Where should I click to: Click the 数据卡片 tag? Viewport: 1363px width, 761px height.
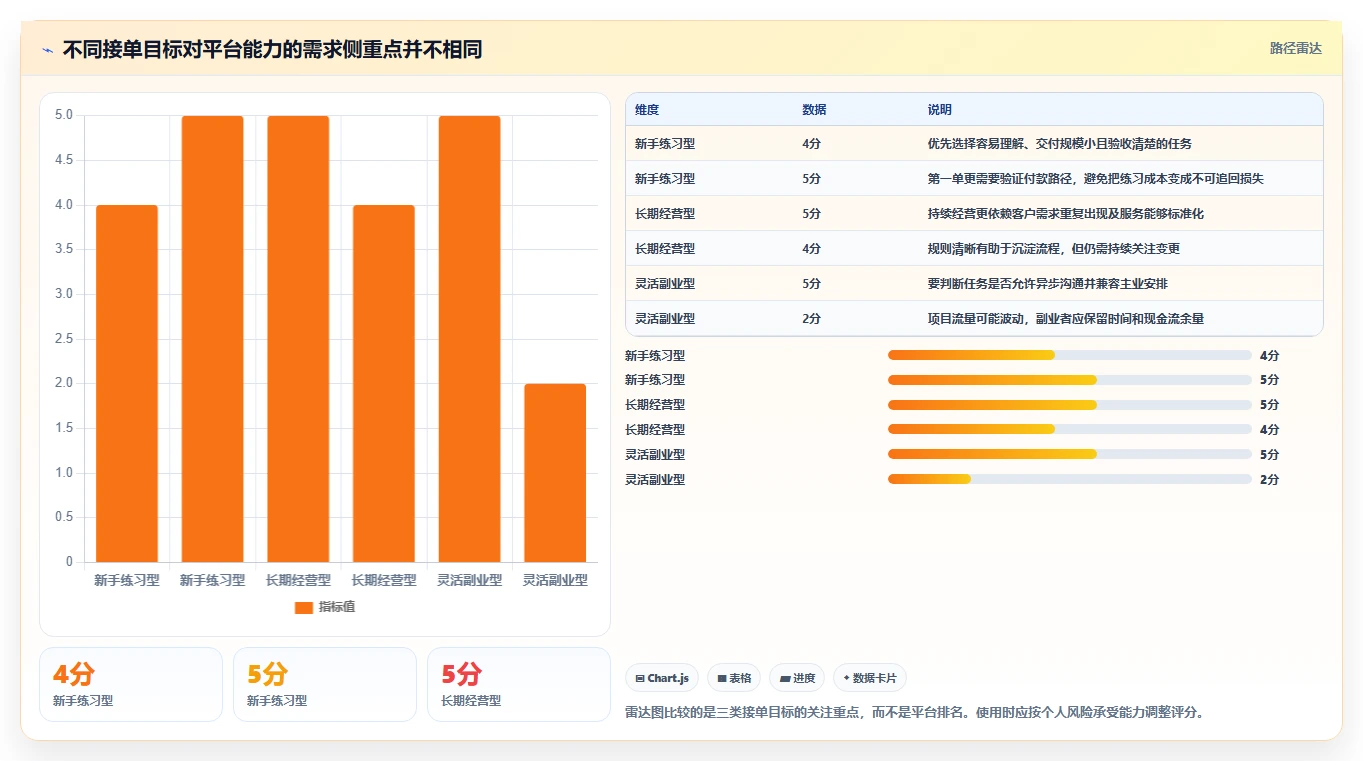coord(870,678)
